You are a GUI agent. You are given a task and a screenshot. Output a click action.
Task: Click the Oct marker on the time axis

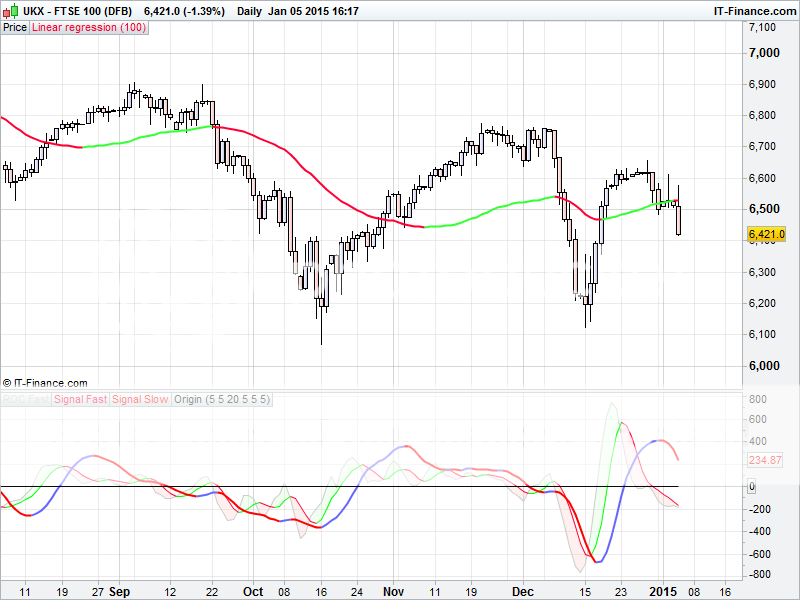[x=254, y=591]
